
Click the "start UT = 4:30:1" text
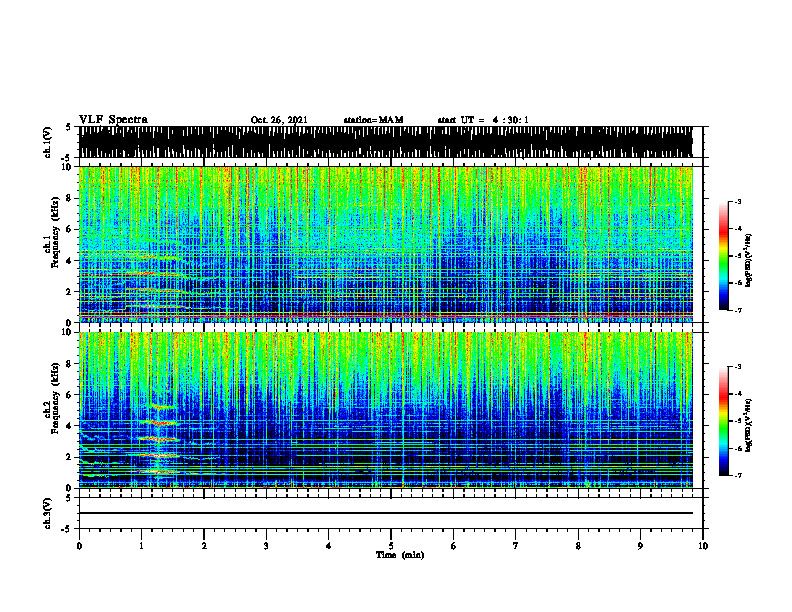click(483, 120)
